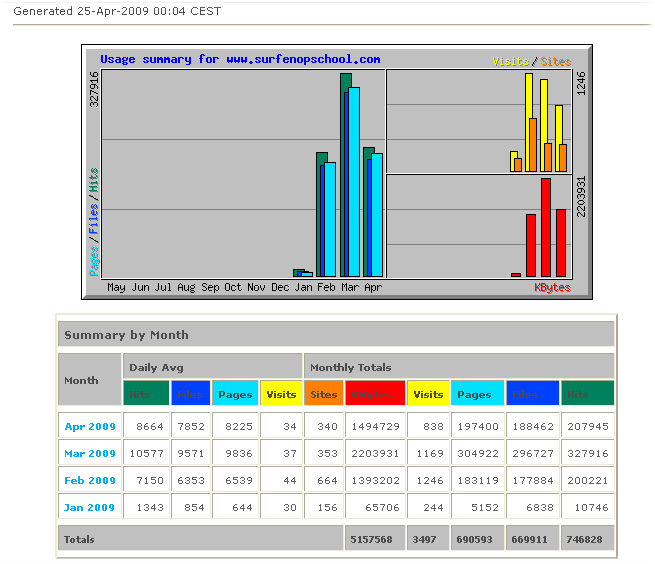Click the tallest red KBytes bar in chart
The image size is (655, 564).
tap(546, 227)
